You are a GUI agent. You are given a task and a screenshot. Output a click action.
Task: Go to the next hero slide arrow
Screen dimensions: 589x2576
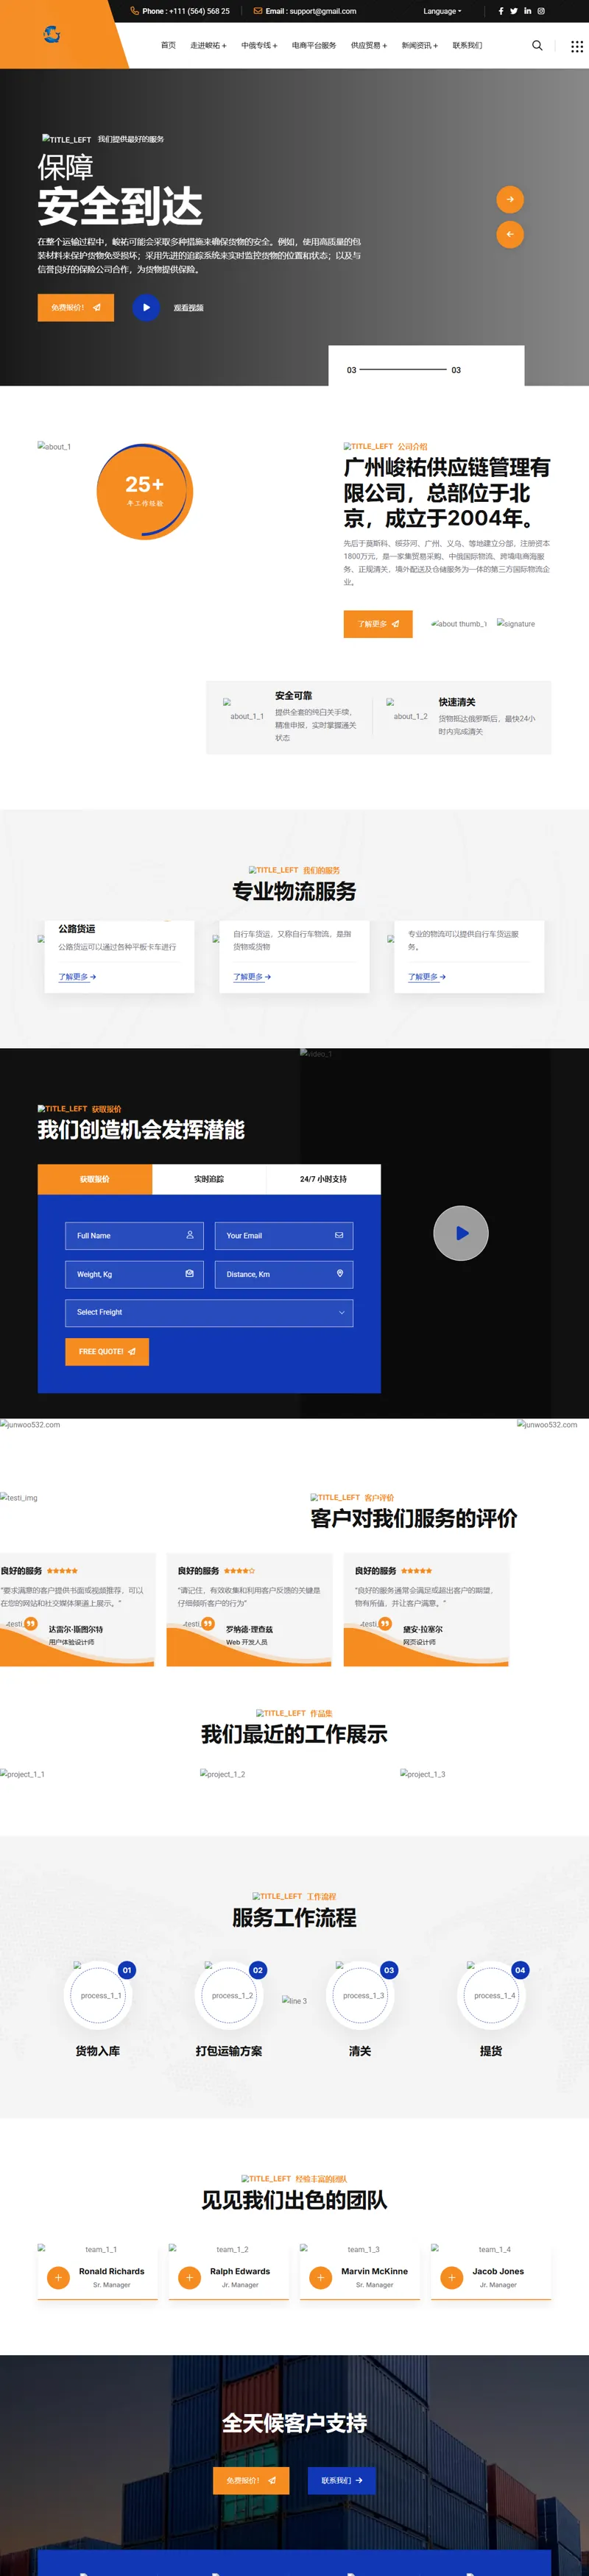(x=510, y=199)
